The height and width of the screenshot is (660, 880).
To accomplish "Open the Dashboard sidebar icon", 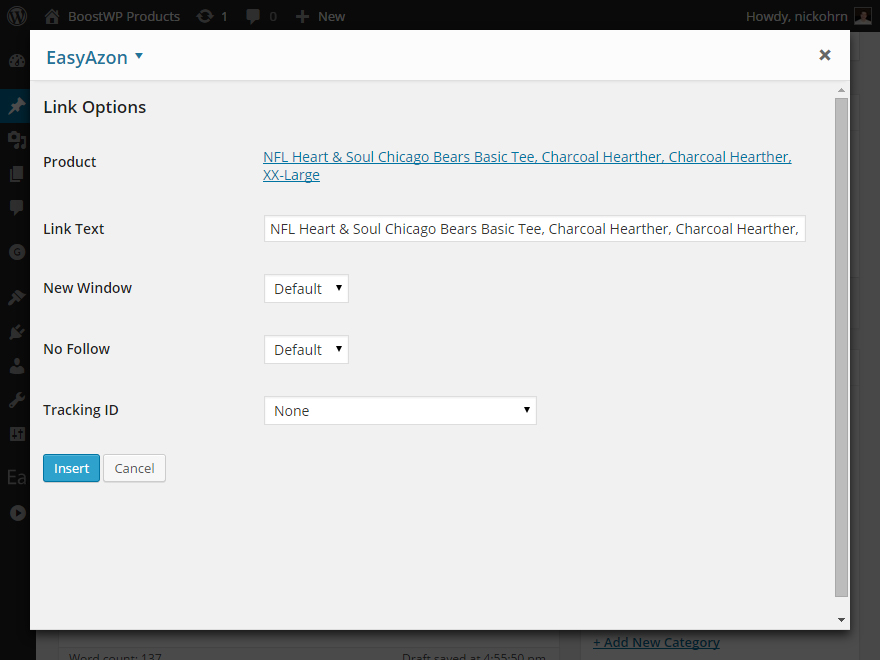I will click(x=17, y=61).
